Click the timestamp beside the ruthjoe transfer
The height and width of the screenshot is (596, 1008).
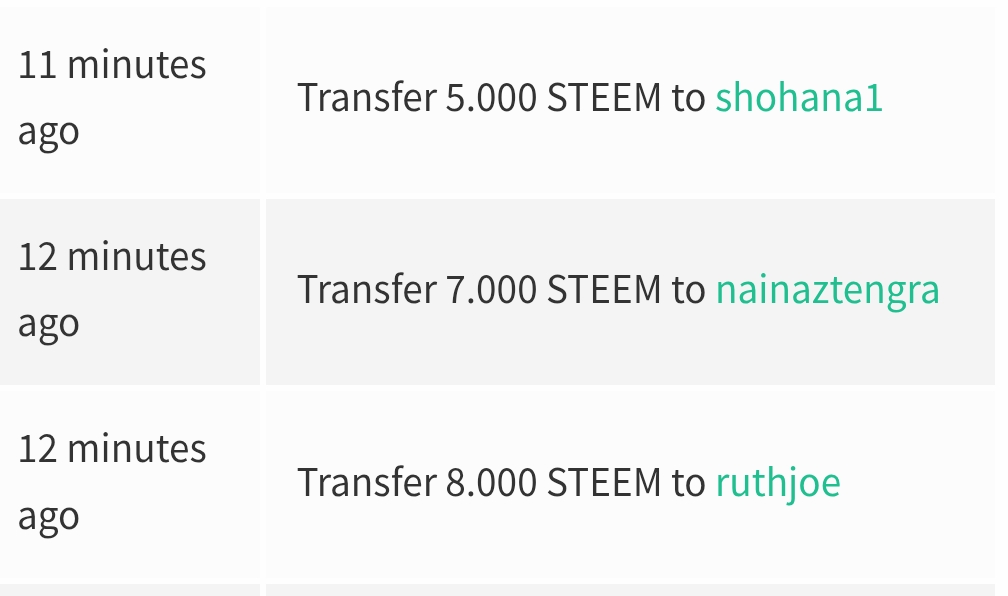pos(112,481)
